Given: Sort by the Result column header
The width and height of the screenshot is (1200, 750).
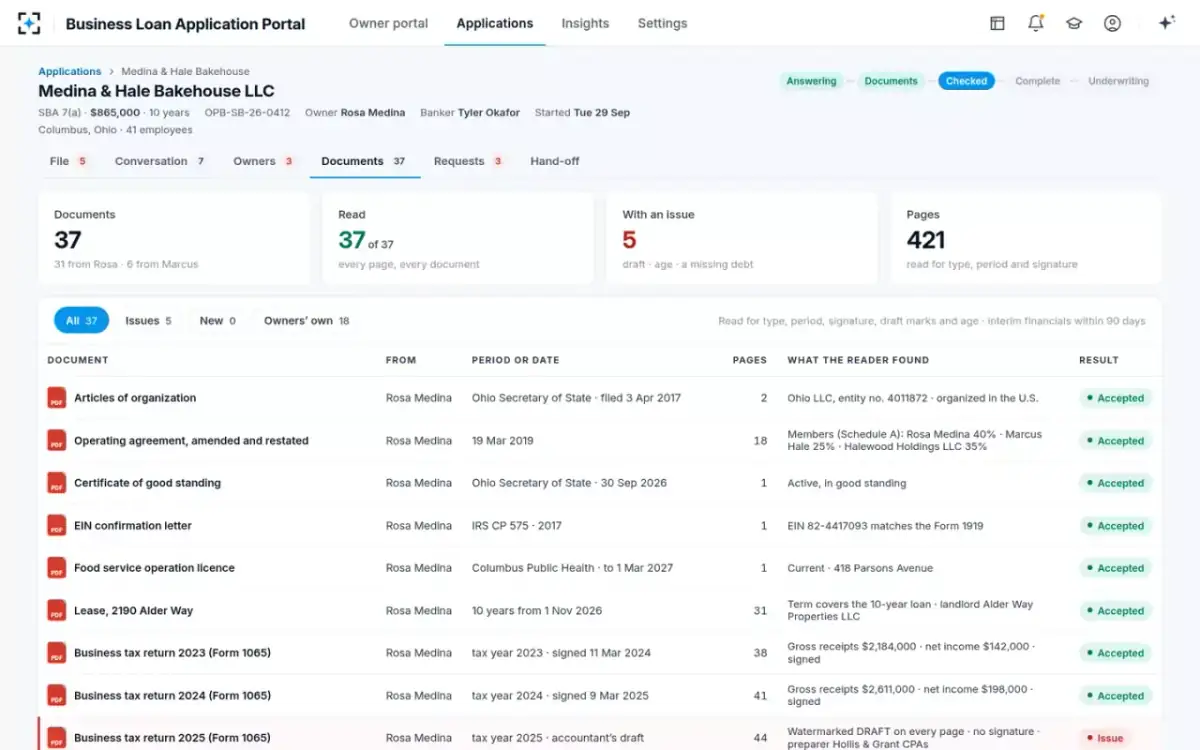Looking at the screenshot, I should 1099,360.
